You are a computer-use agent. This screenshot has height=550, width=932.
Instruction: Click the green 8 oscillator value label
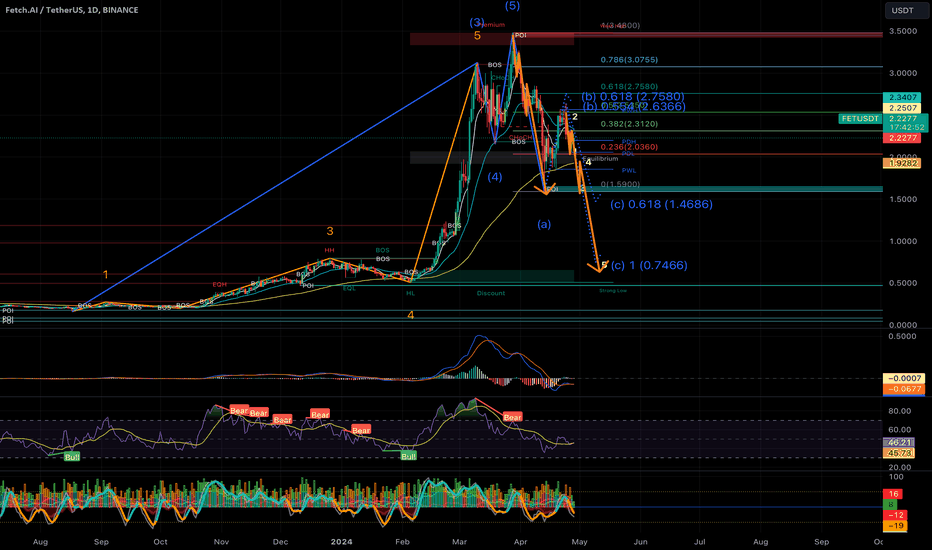click(x=891, y=505)
